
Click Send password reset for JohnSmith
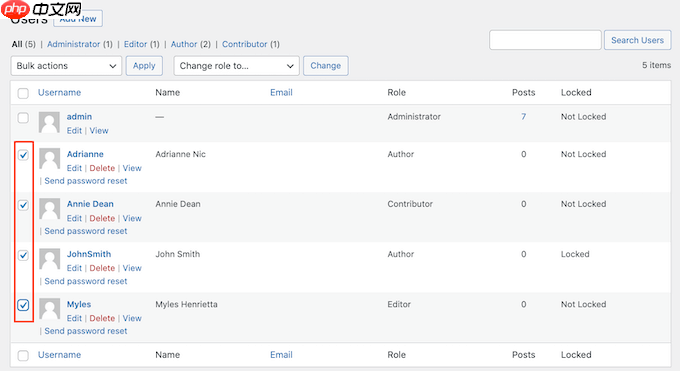(86, 281)
